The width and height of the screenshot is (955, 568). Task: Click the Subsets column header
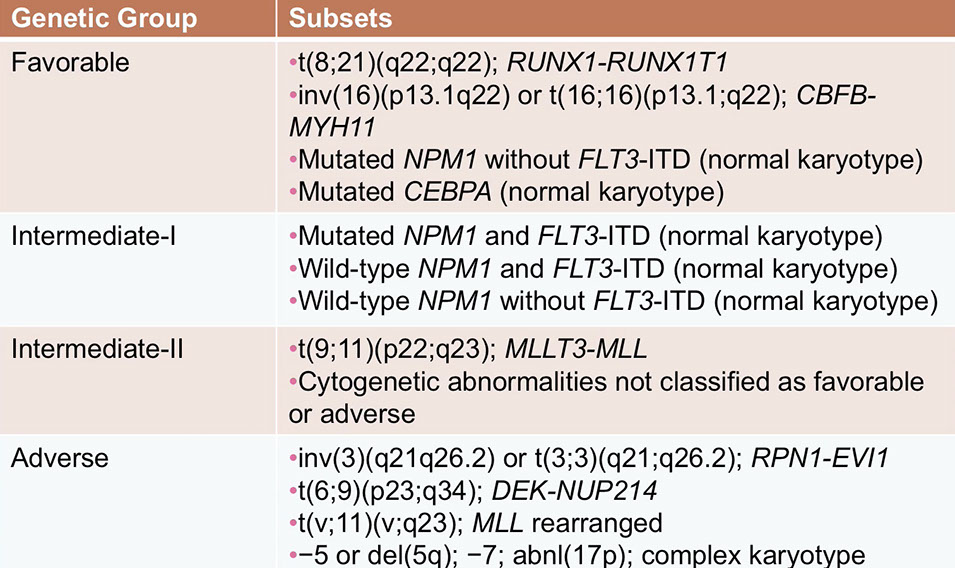(341, 17)
